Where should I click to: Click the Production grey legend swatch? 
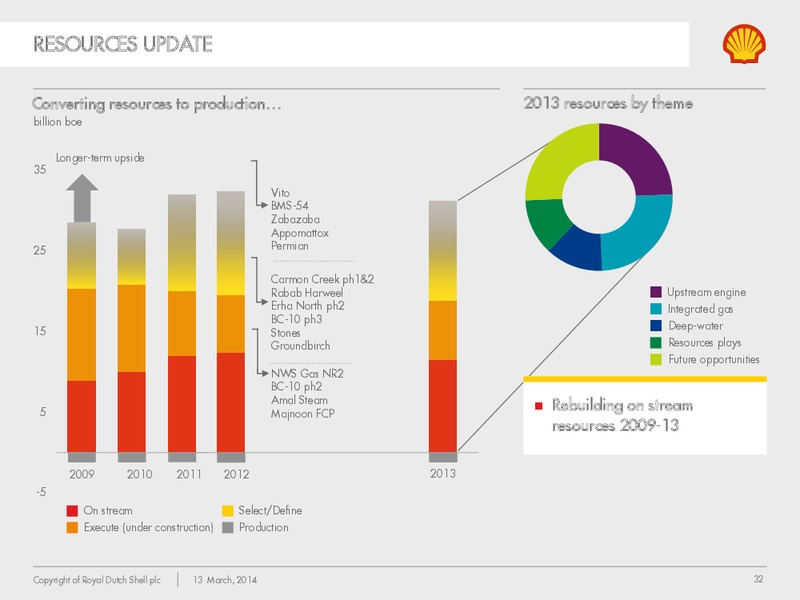tap(228, 528)
